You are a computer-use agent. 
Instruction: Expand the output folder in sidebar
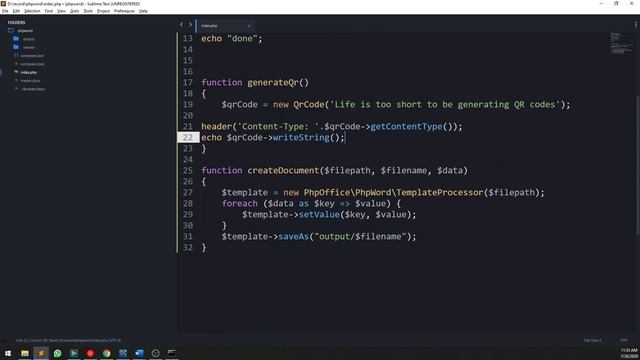[x=29, y=39]
